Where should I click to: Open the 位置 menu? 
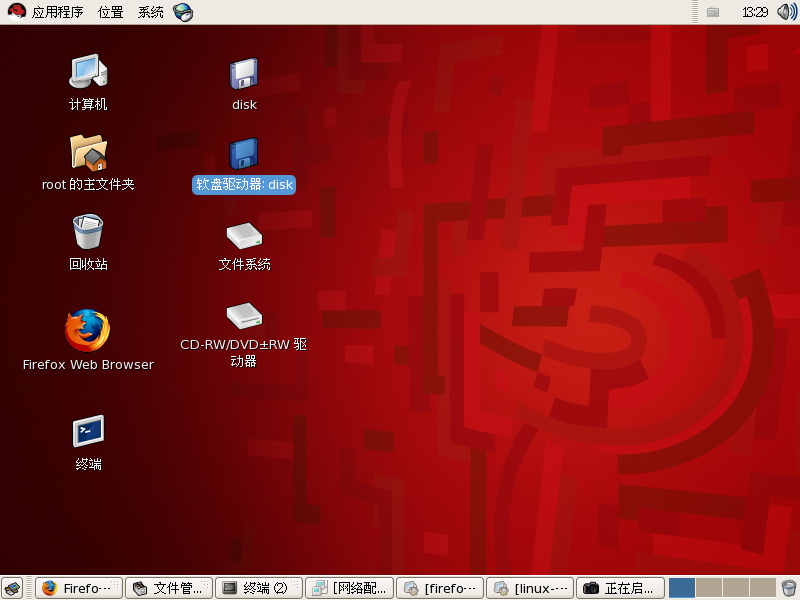(109, 12)
